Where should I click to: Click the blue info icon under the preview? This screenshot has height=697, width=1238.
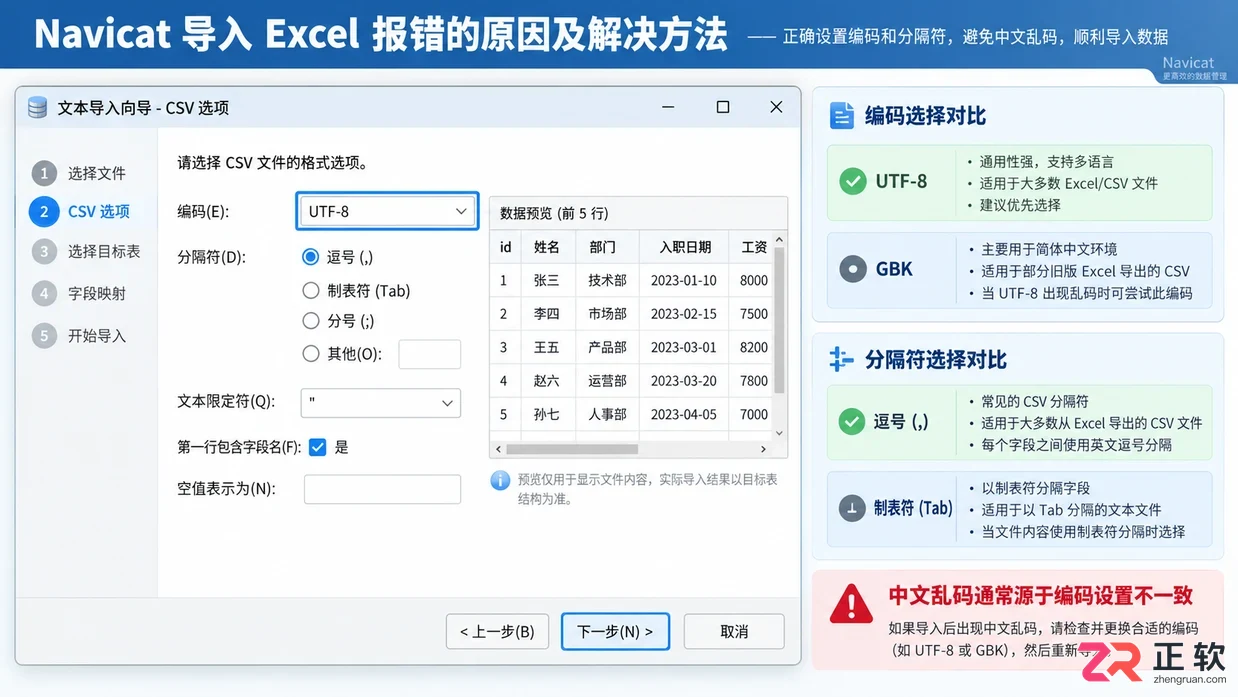(x=500, y=481)
